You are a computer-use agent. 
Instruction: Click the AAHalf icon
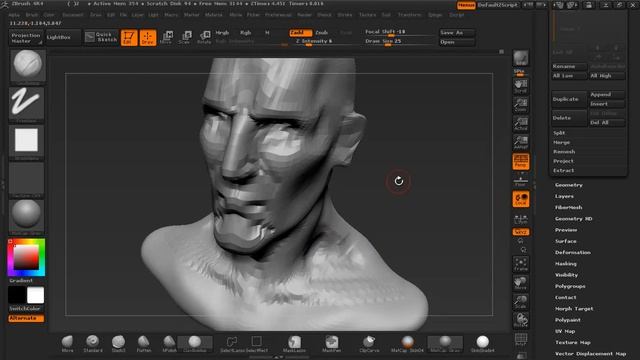coord(521,142)
